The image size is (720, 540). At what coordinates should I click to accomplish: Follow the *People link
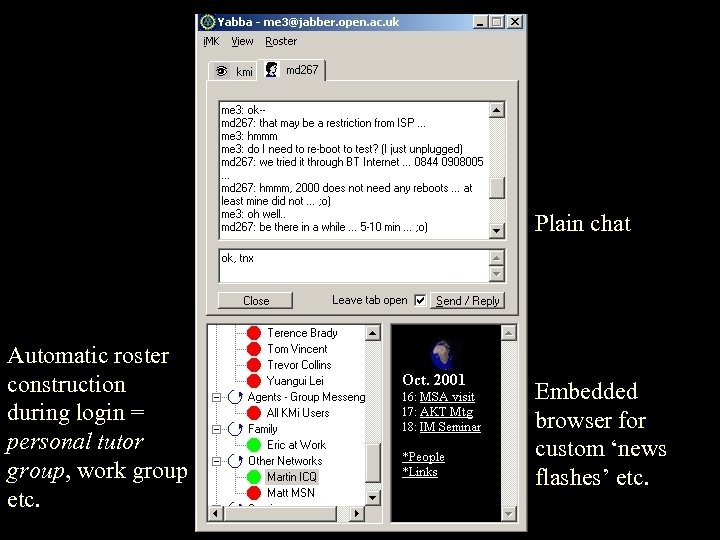pos(423,457)
